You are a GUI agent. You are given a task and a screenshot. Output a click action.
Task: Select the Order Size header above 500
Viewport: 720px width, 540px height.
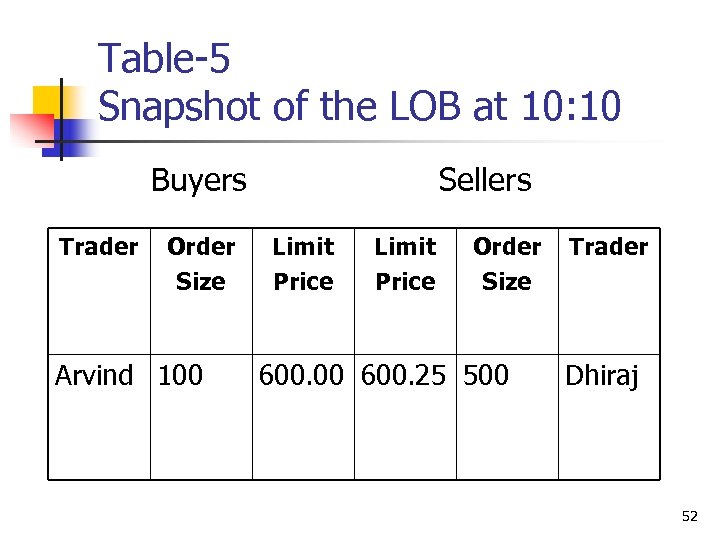(507, 264)
